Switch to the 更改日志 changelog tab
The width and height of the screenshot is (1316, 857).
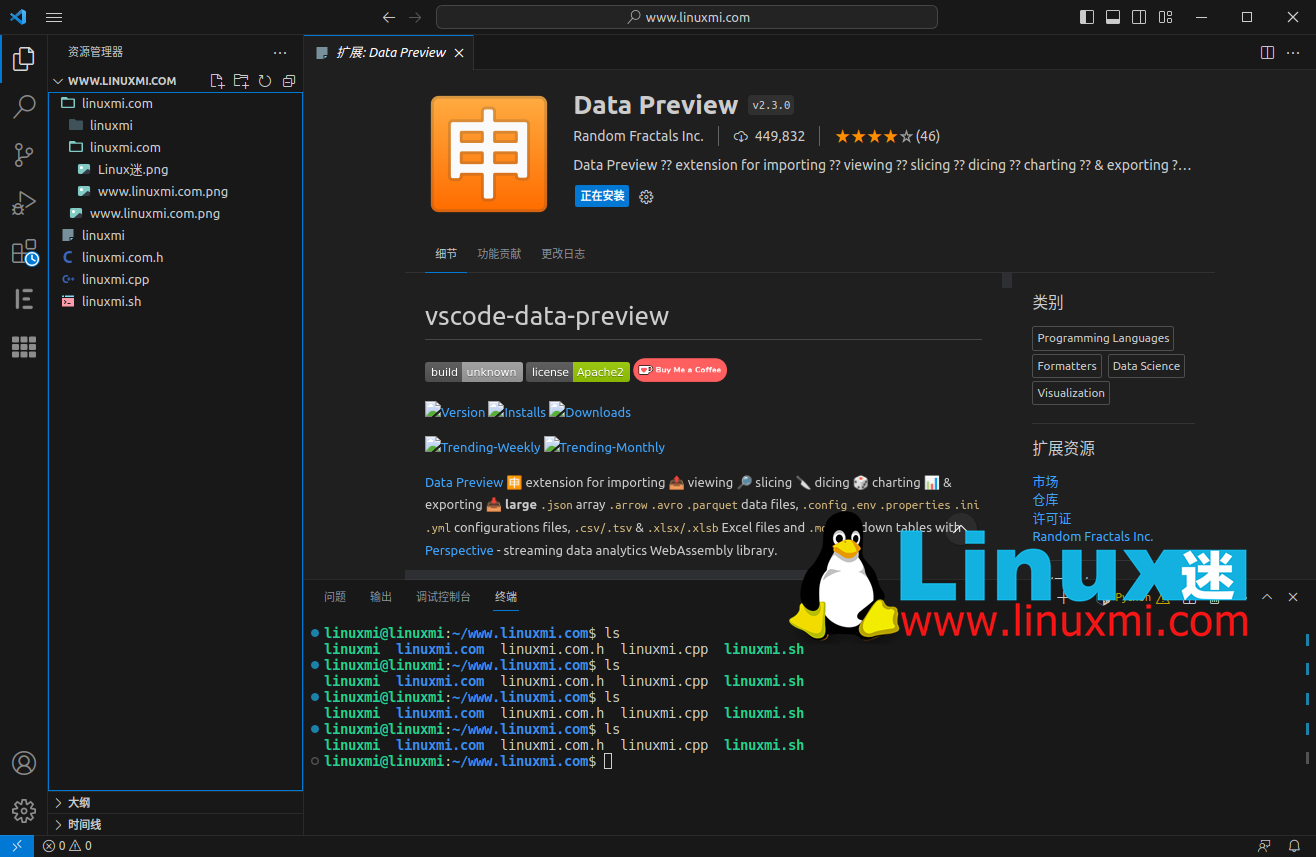(x=563, y=254)
